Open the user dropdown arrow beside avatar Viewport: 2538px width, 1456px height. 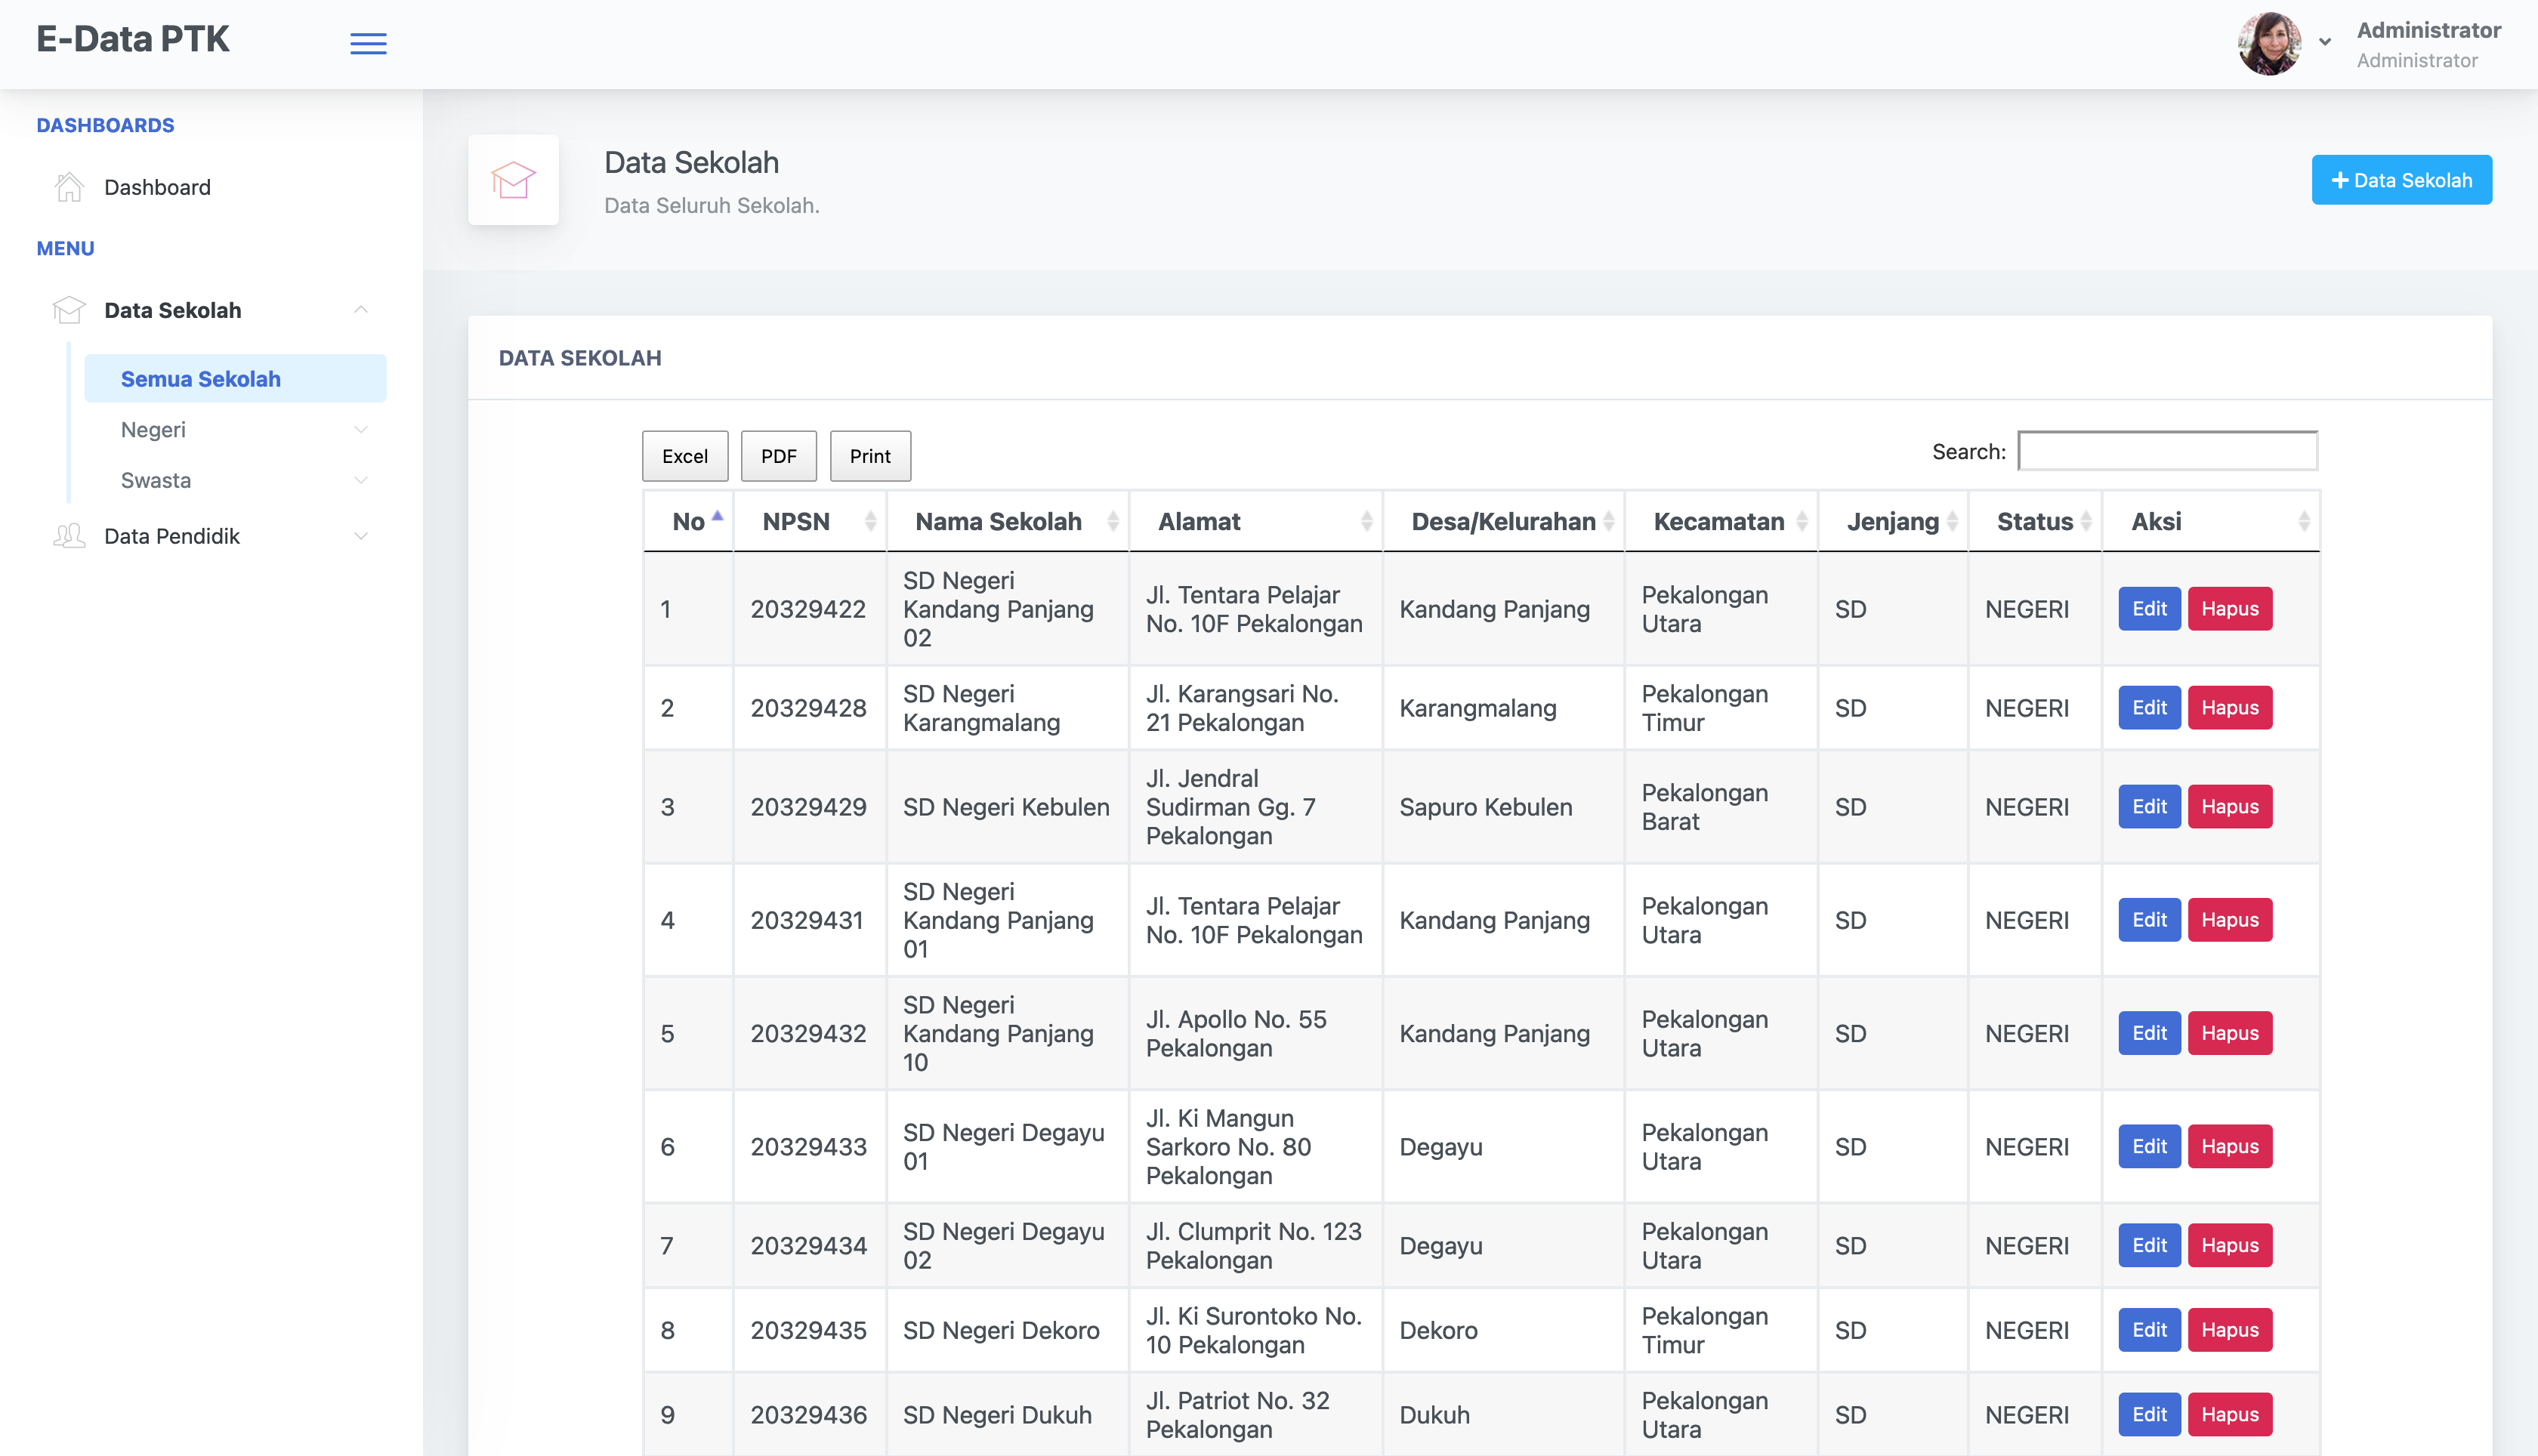pyautogui.click(x=2325, y=43)
